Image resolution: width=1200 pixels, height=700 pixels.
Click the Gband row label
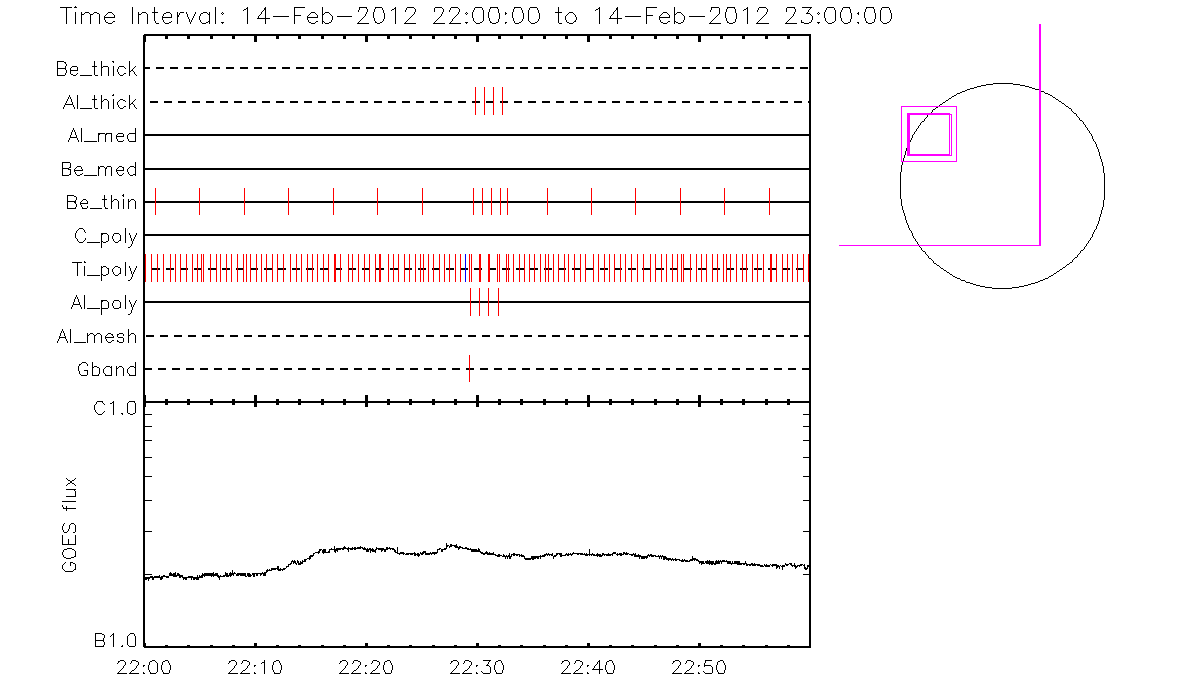click(x=107, y=369)
